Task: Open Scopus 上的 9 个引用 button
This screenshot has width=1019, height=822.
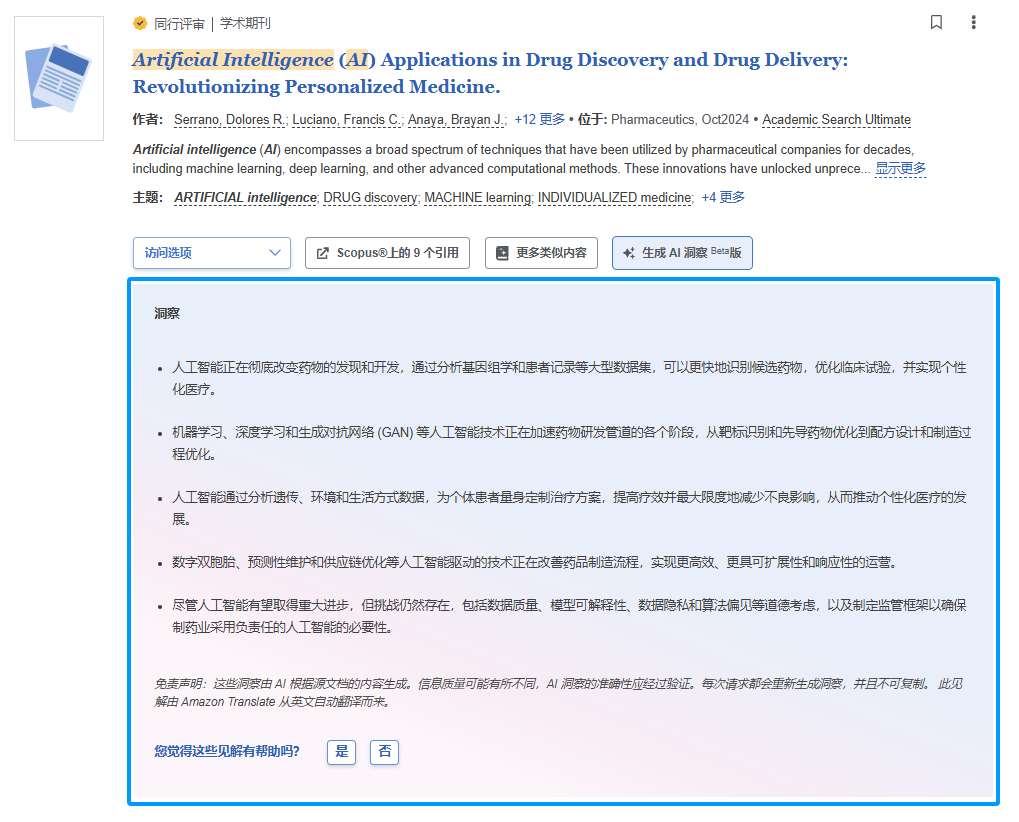Action: [x=387, y=253]
